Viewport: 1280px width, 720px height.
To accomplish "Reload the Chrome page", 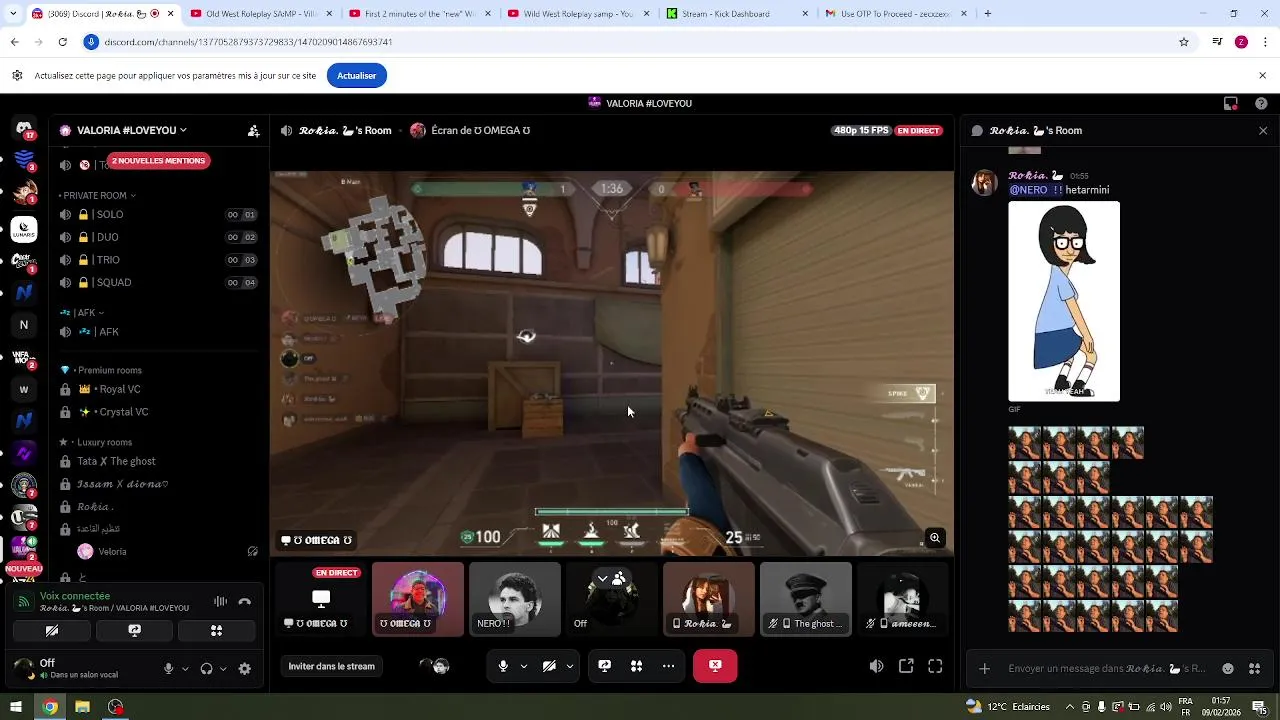I will click(62, 42).
